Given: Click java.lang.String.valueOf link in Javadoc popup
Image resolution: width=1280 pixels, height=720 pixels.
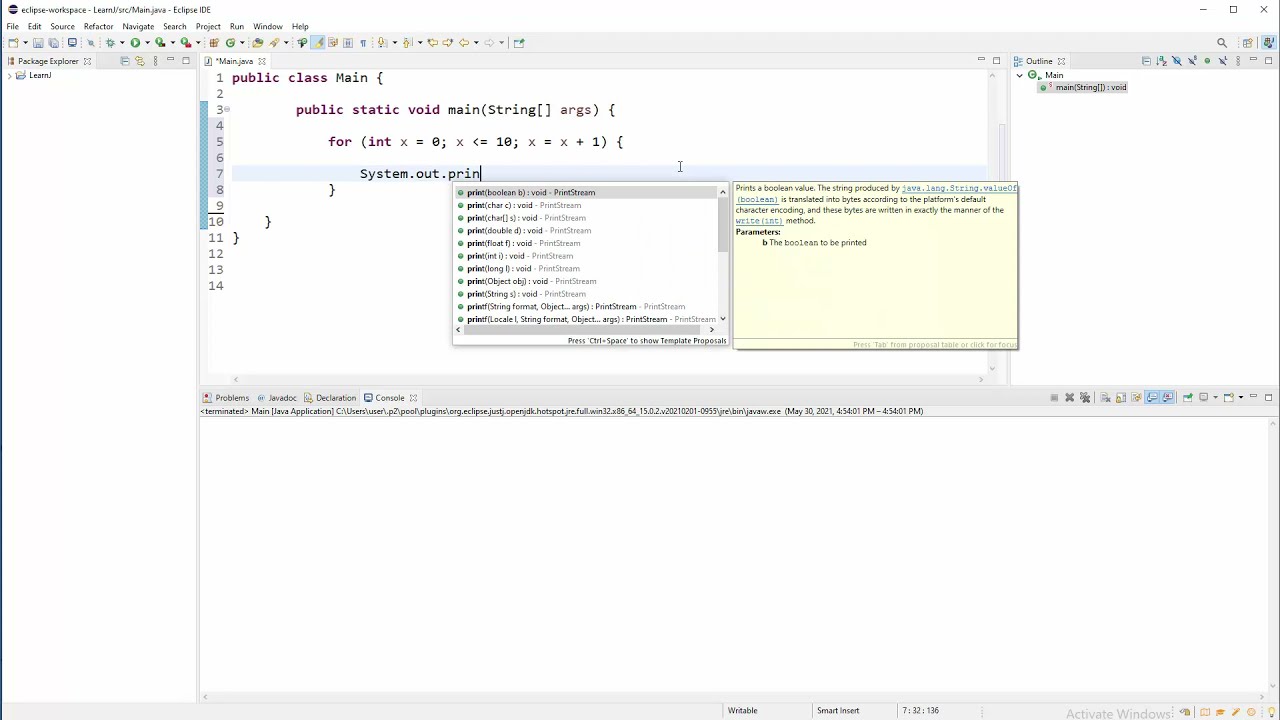Looking at the screenshot, I should coord(959,188).
